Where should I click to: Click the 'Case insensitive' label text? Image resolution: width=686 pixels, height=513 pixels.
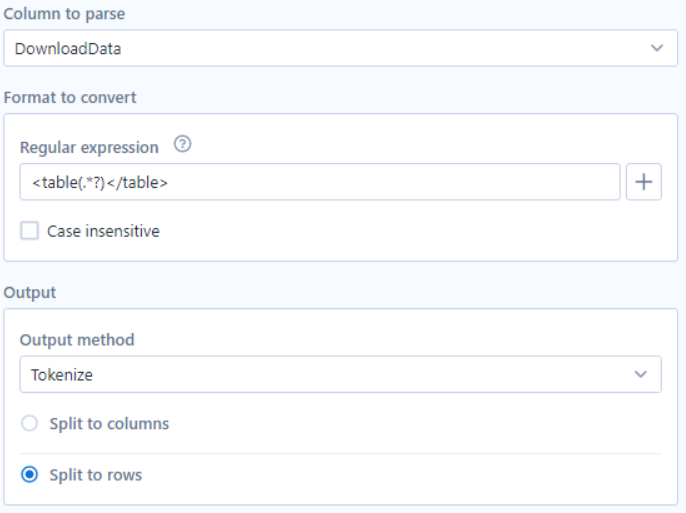pos(103,231)
